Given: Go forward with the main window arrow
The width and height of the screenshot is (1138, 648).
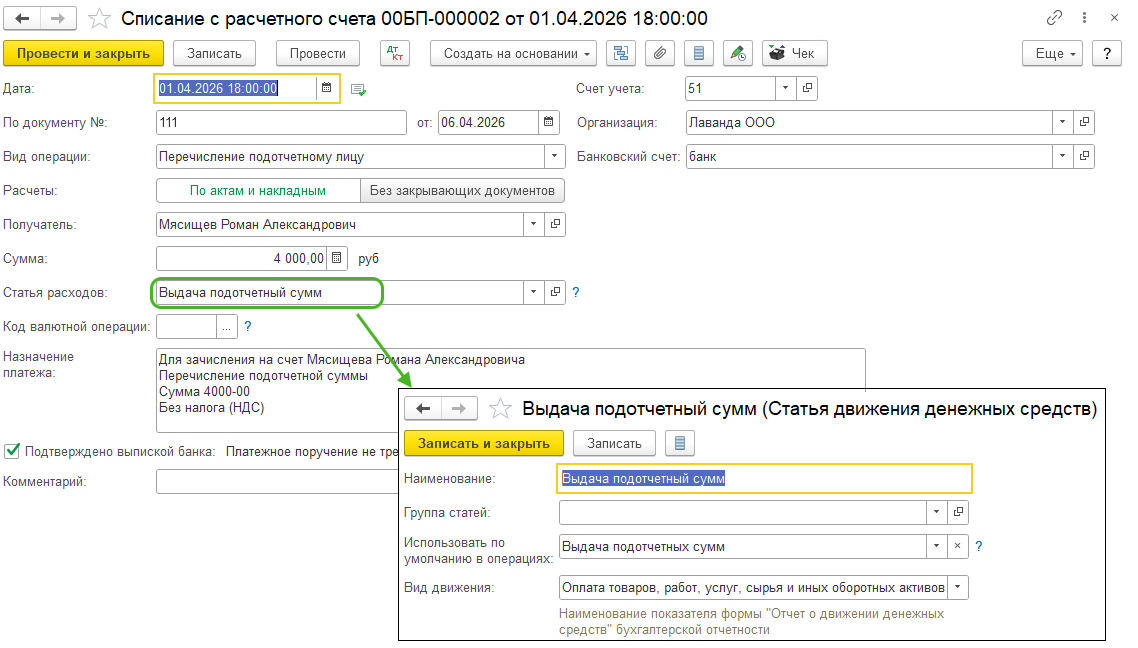Looking at the screenshot, I should click(58, 18).
